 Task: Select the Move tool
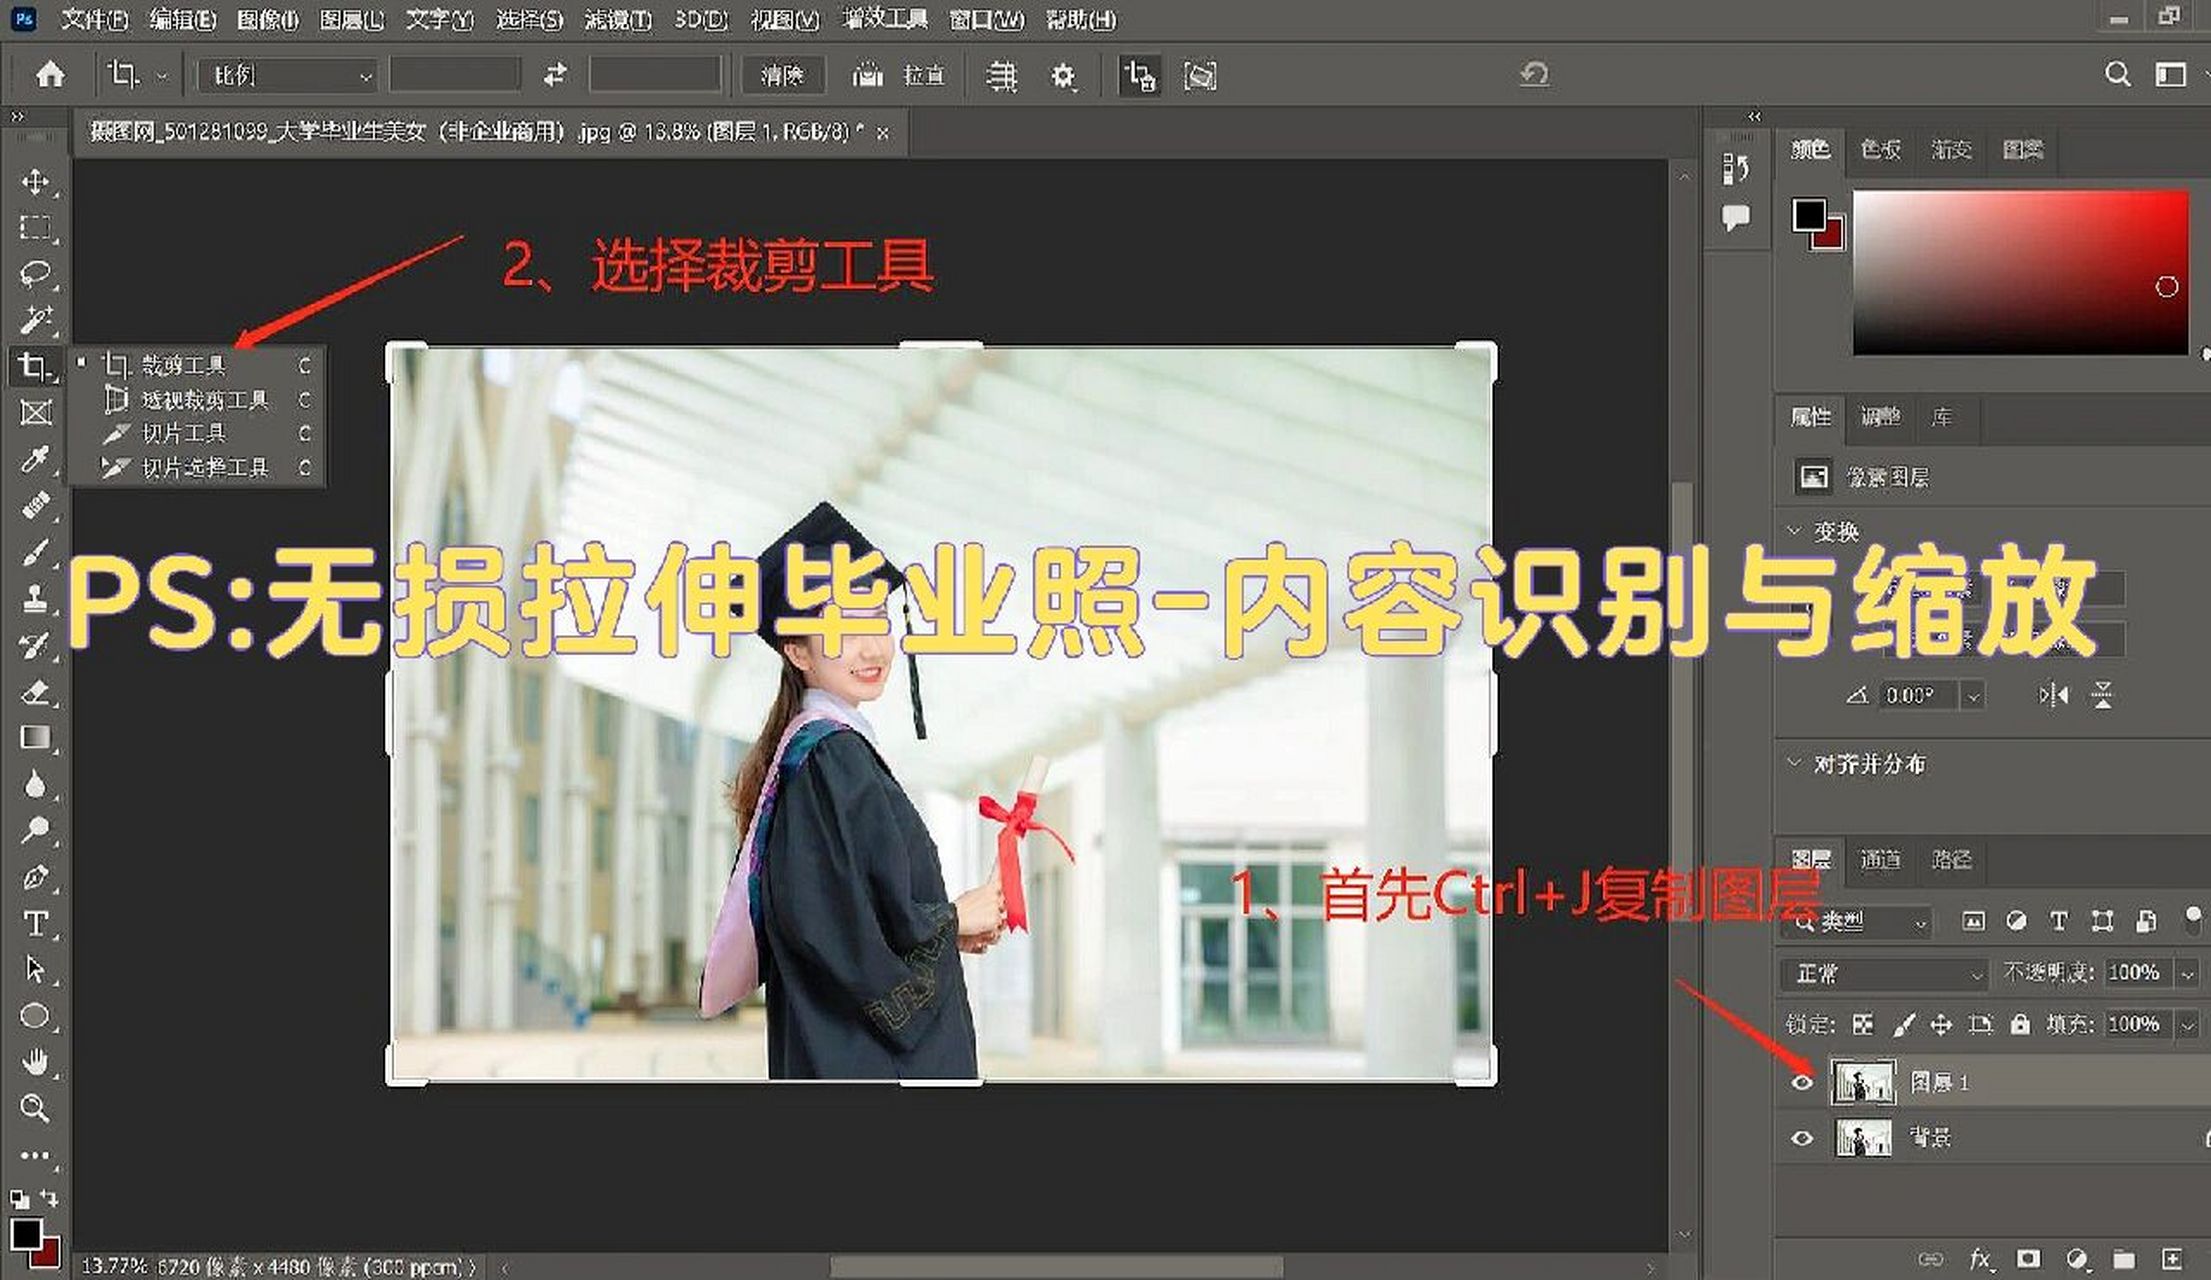[x=35, y=182]
